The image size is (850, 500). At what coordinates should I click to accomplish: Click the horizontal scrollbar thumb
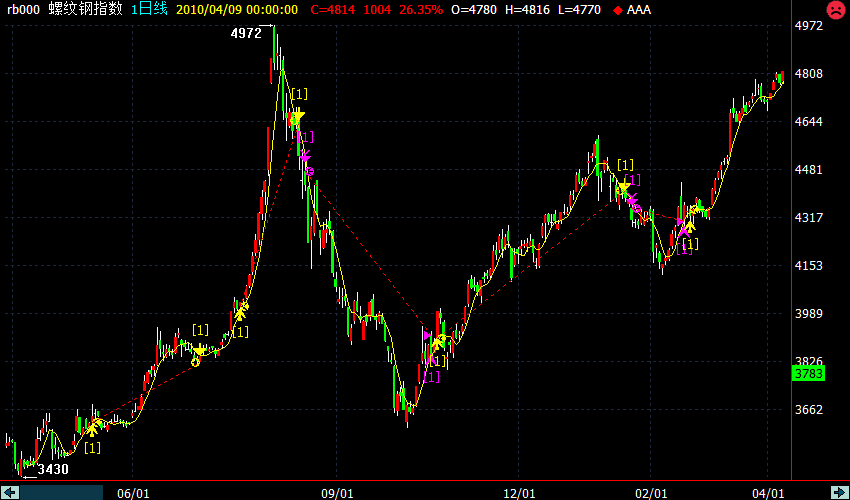62,491
